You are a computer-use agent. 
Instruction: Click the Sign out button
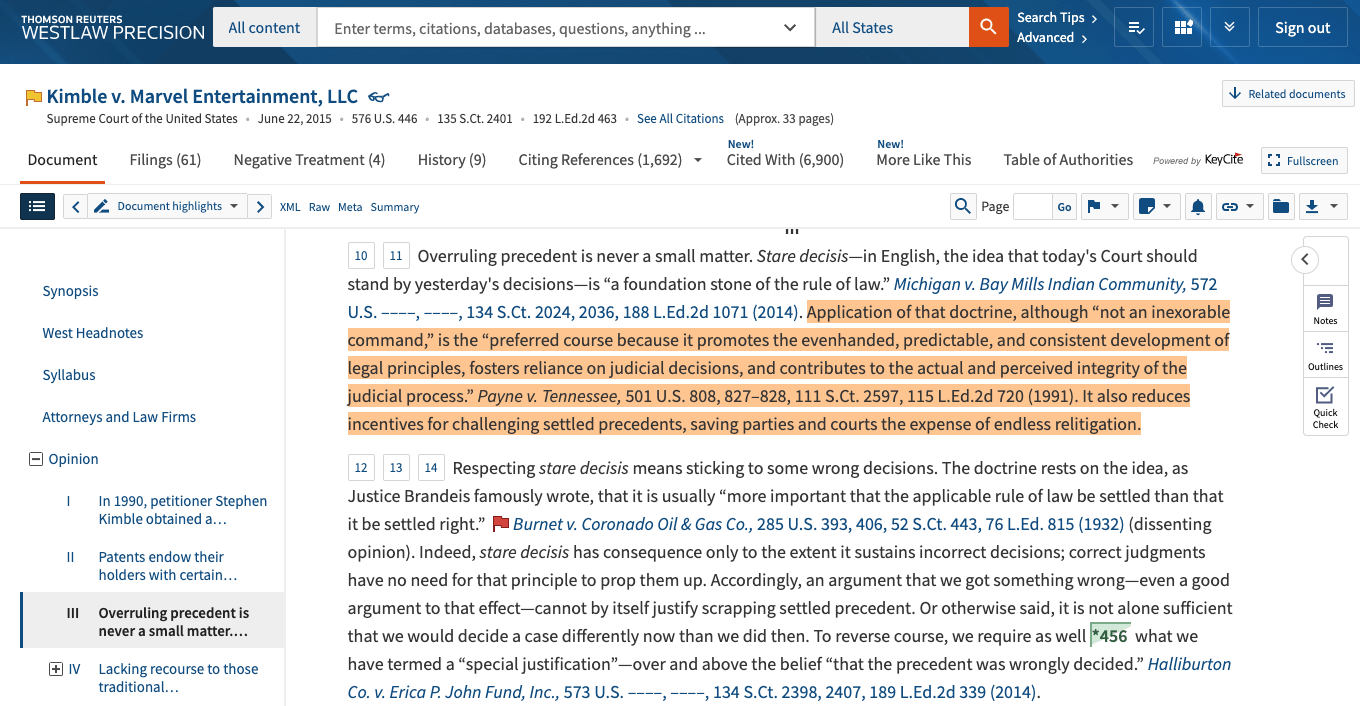[x=1302, y=28]
